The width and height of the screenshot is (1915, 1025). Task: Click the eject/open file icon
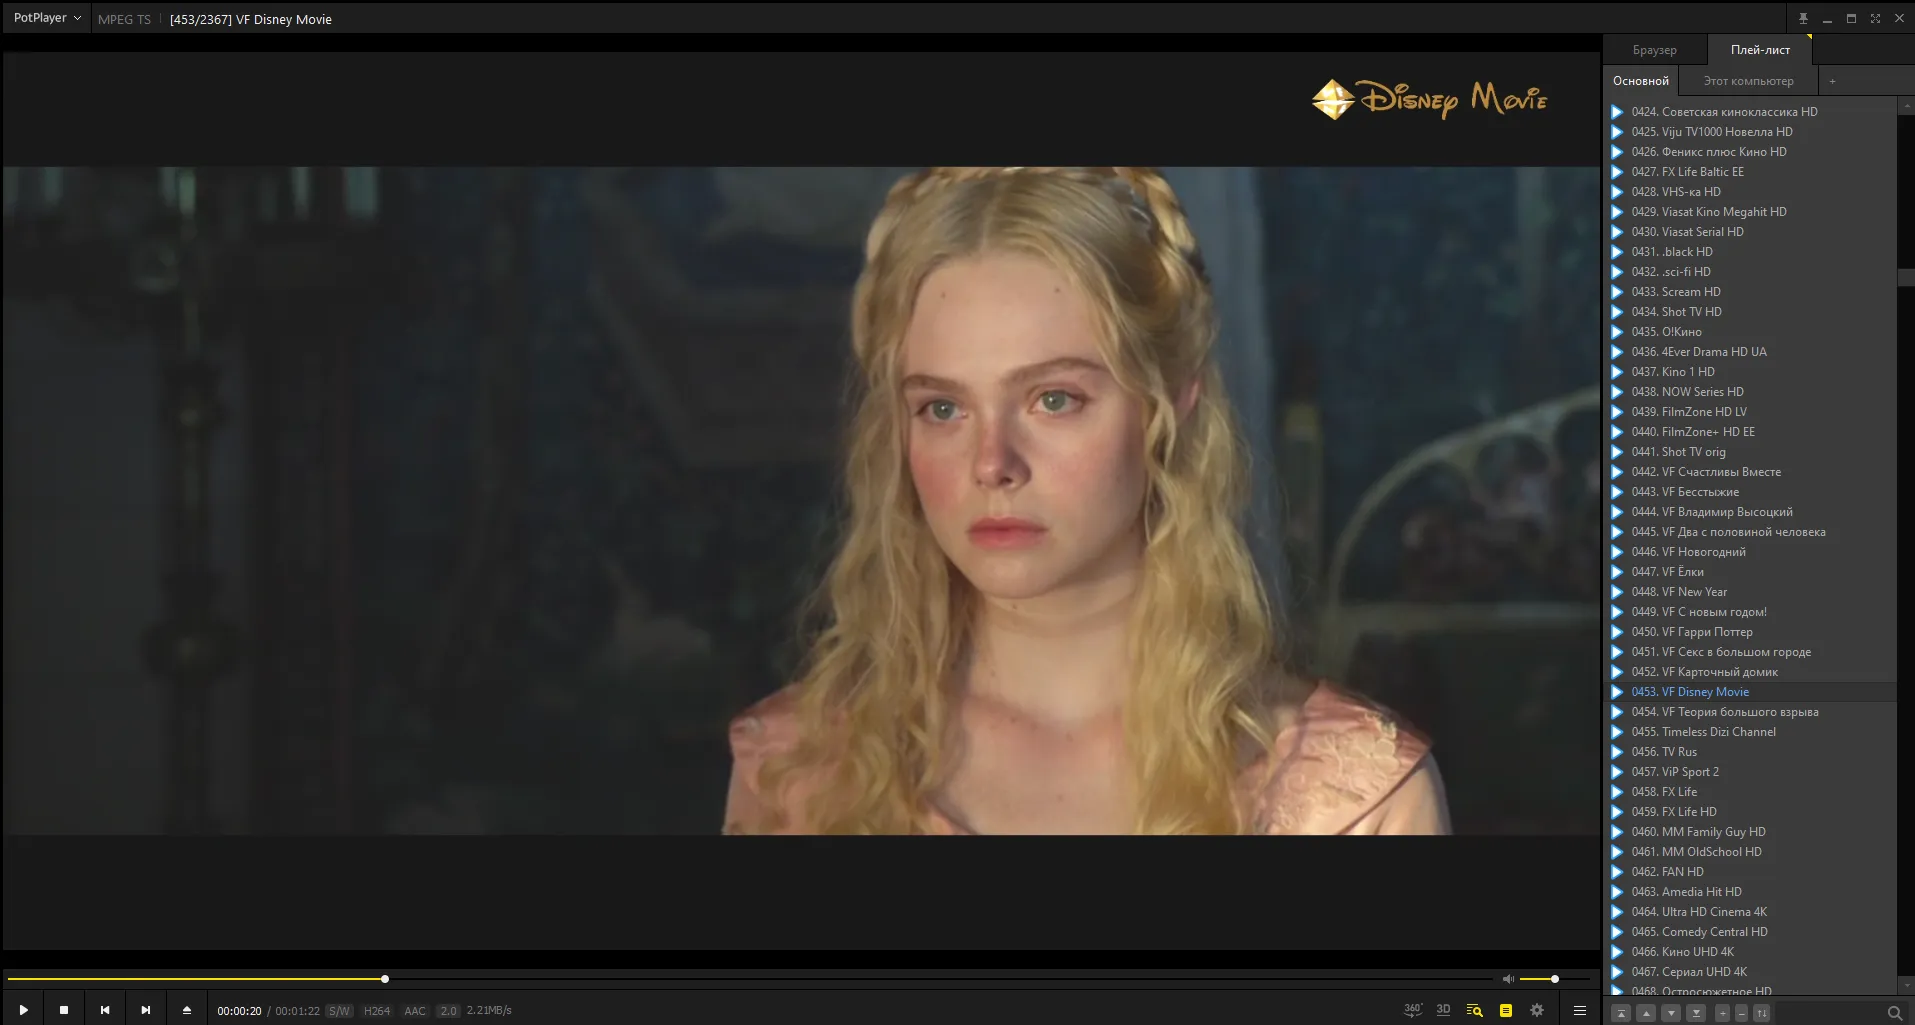click(187, 1010)
